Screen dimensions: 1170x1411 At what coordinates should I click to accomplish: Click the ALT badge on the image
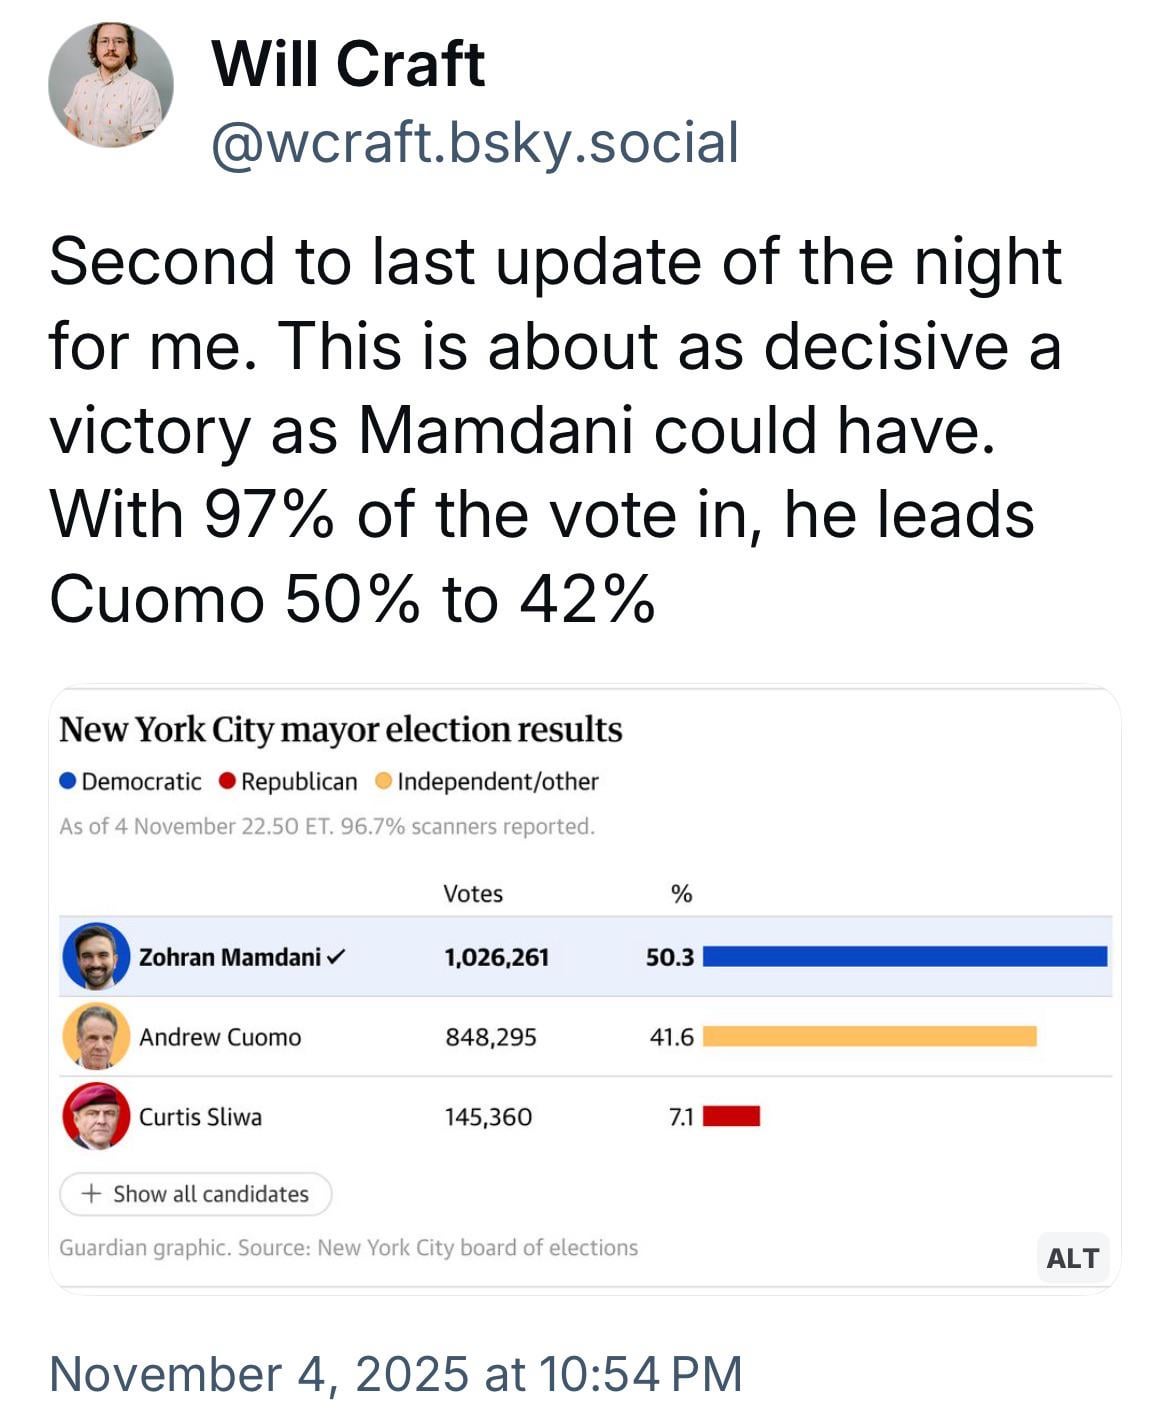(1072, 1257)
